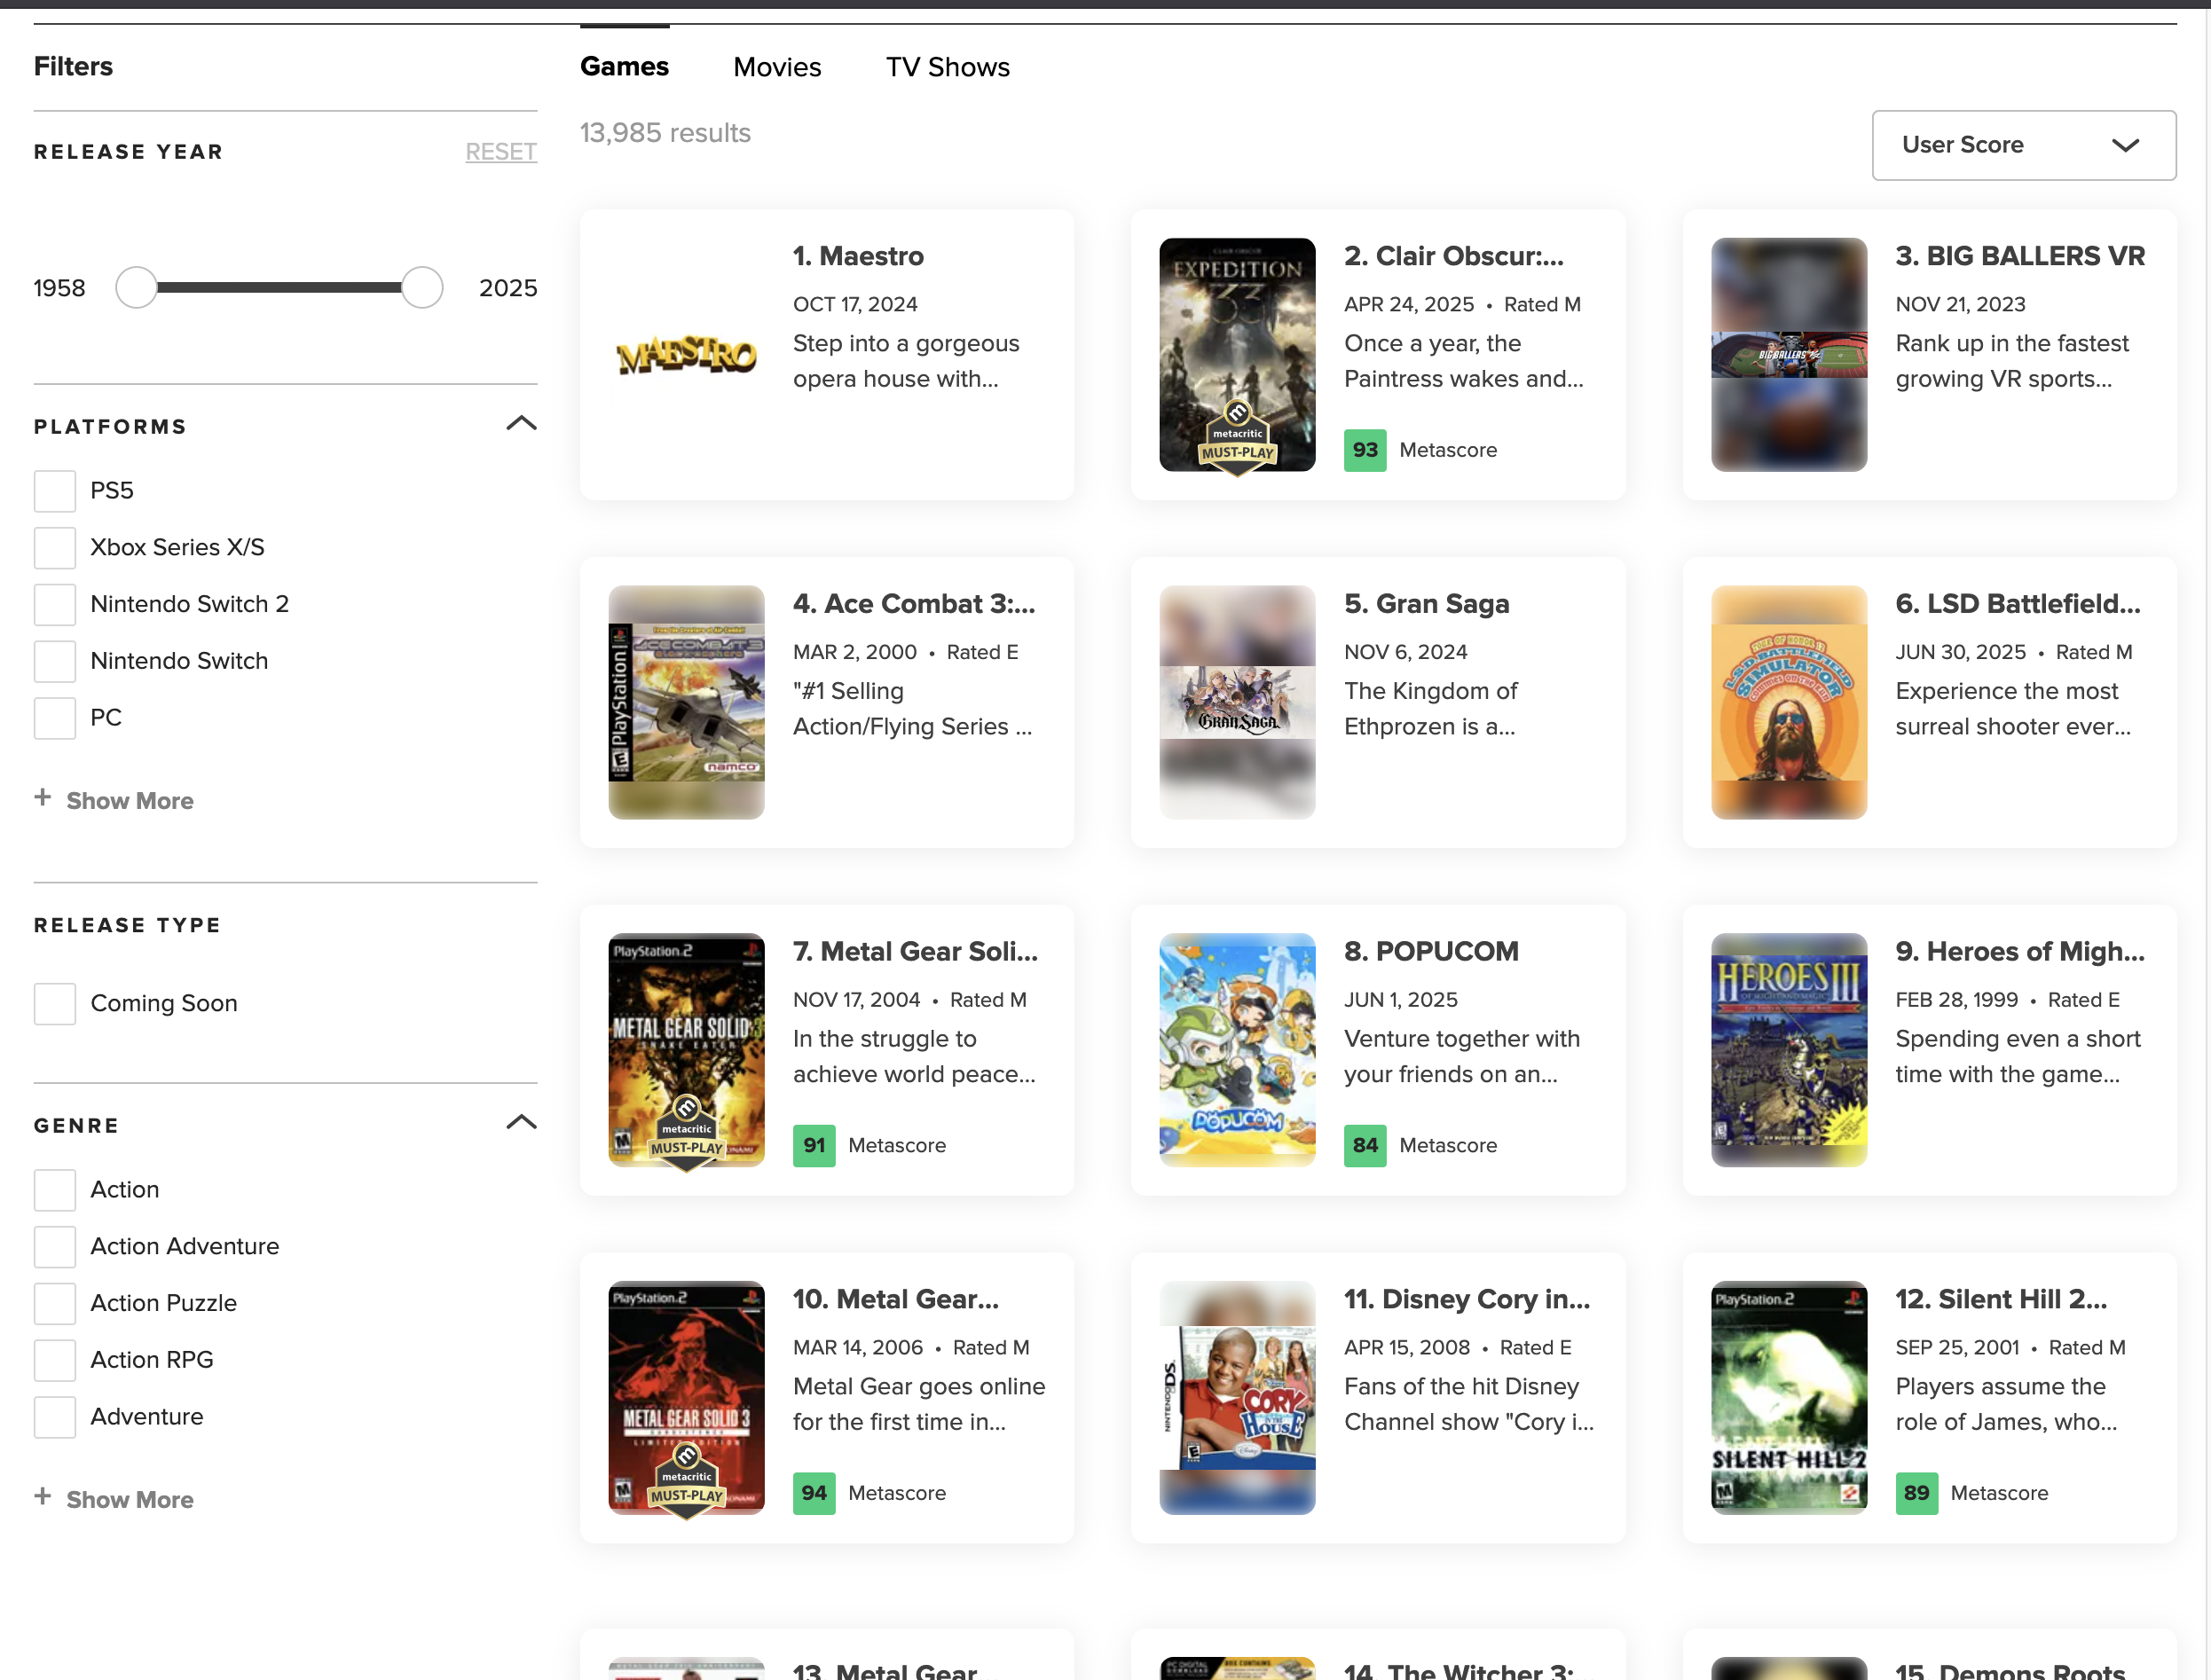The width and height of the screenshot is (2211, 1680).
Task: Select the PC platform checkbox
Action: coord(55,718)
